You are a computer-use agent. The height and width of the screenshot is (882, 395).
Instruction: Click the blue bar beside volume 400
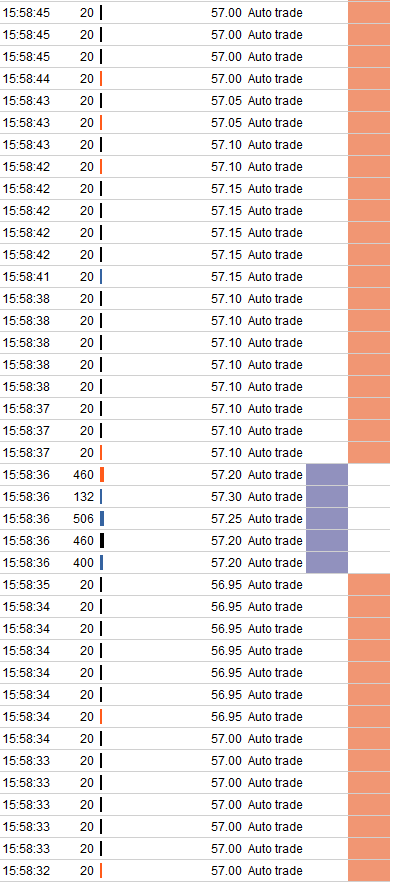101,562
